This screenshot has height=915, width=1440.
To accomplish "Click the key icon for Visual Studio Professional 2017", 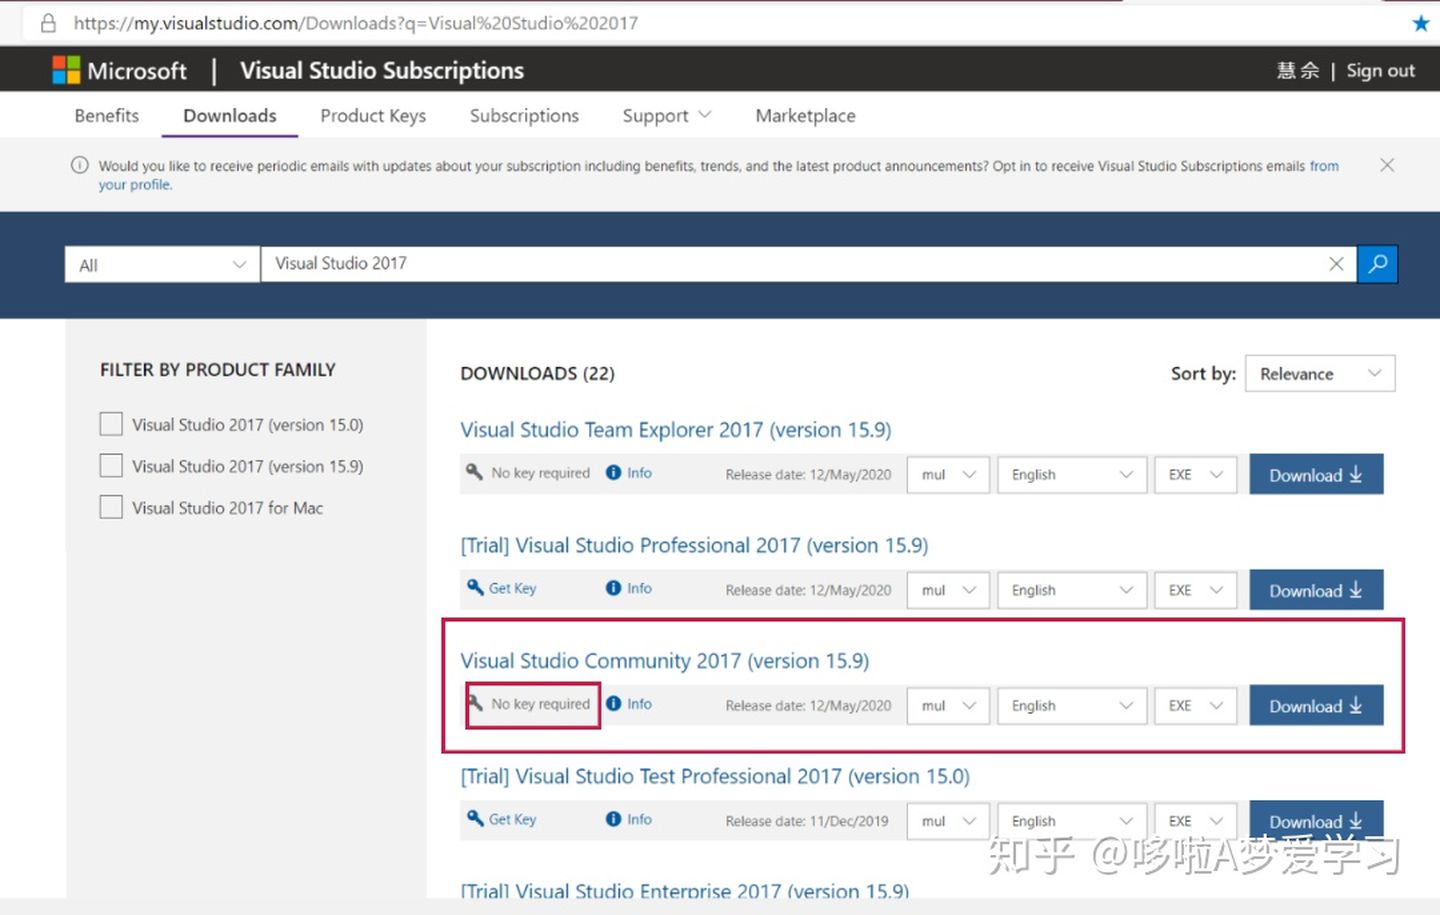I will [475, 587].
